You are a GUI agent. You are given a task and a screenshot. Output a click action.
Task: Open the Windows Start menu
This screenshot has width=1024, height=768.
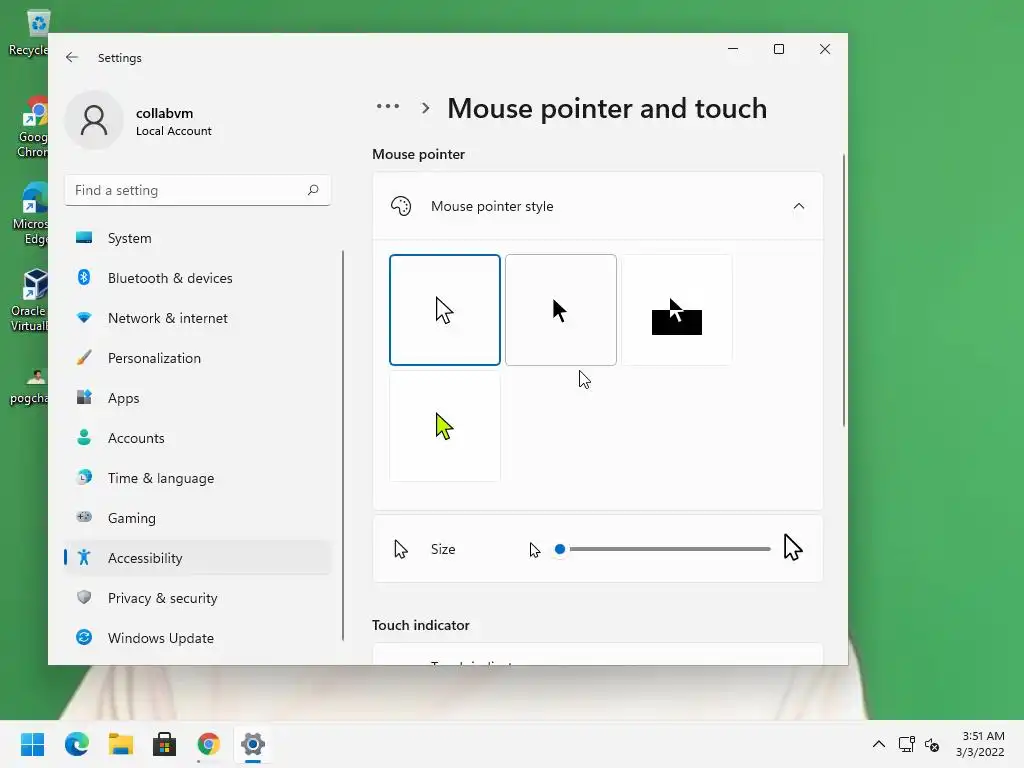[33, 744]
